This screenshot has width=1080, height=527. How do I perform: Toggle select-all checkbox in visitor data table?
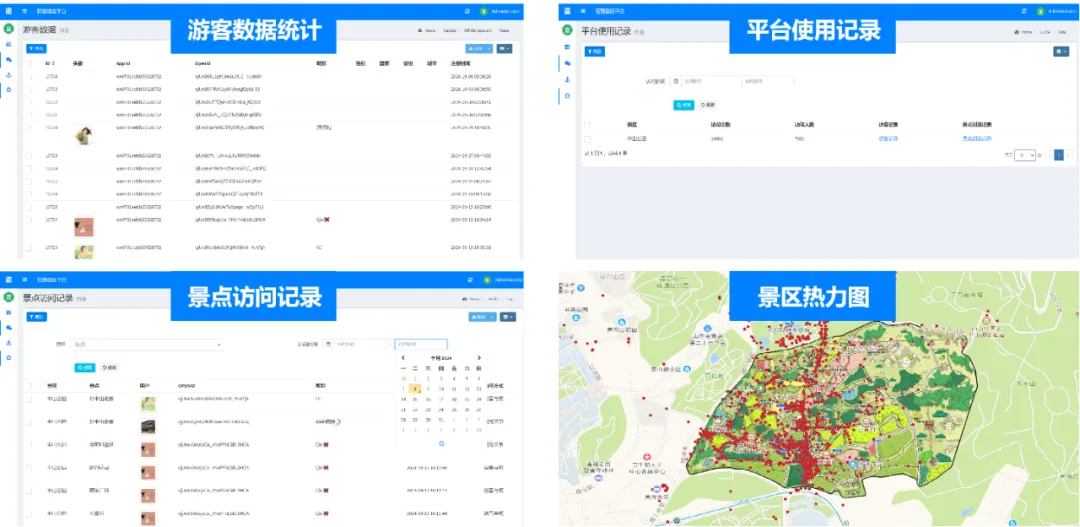29,63
